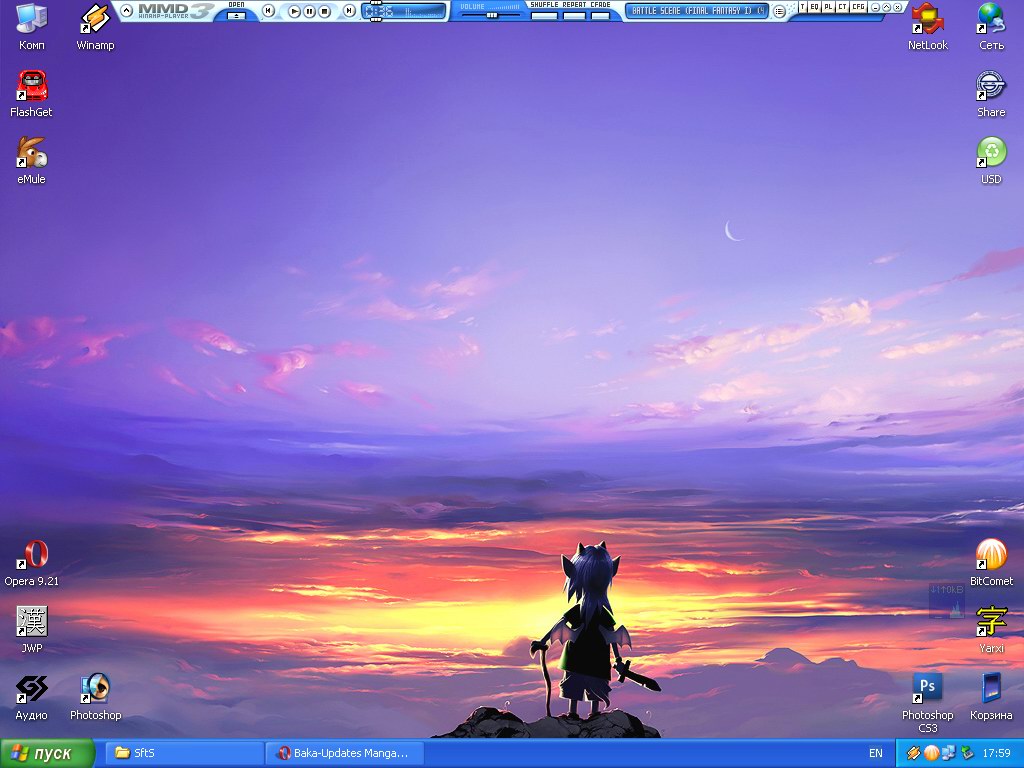
Task: Open the PL playlist panel
Action: (x=829, y=7)
